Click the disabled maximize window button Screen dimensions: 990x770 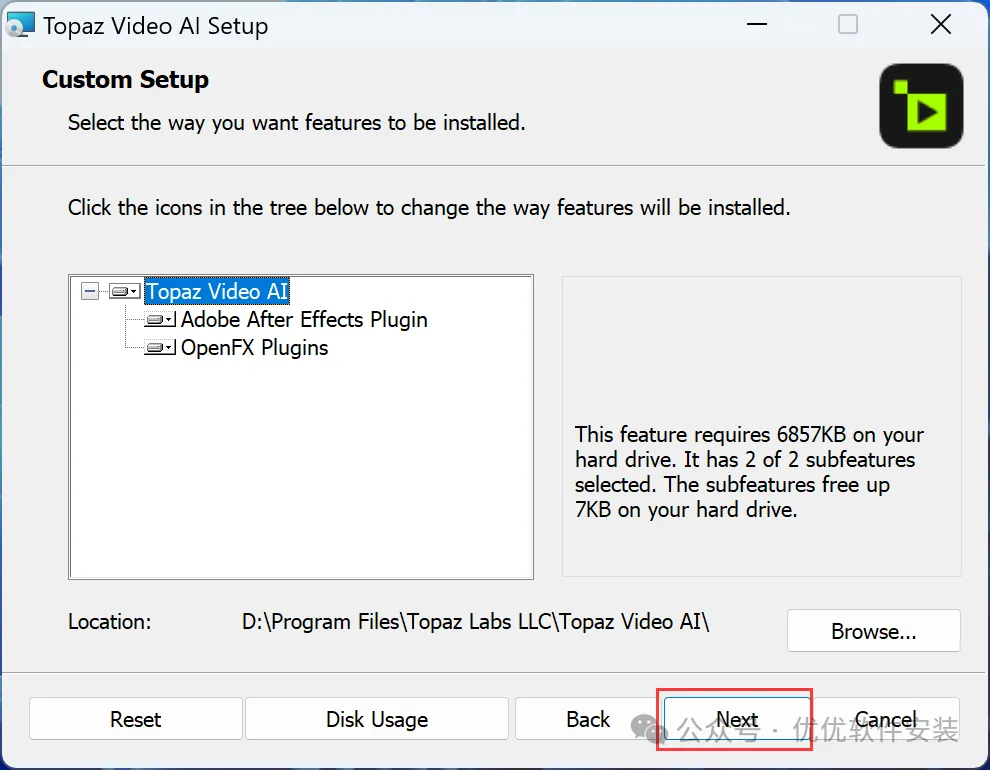(848, 25)
